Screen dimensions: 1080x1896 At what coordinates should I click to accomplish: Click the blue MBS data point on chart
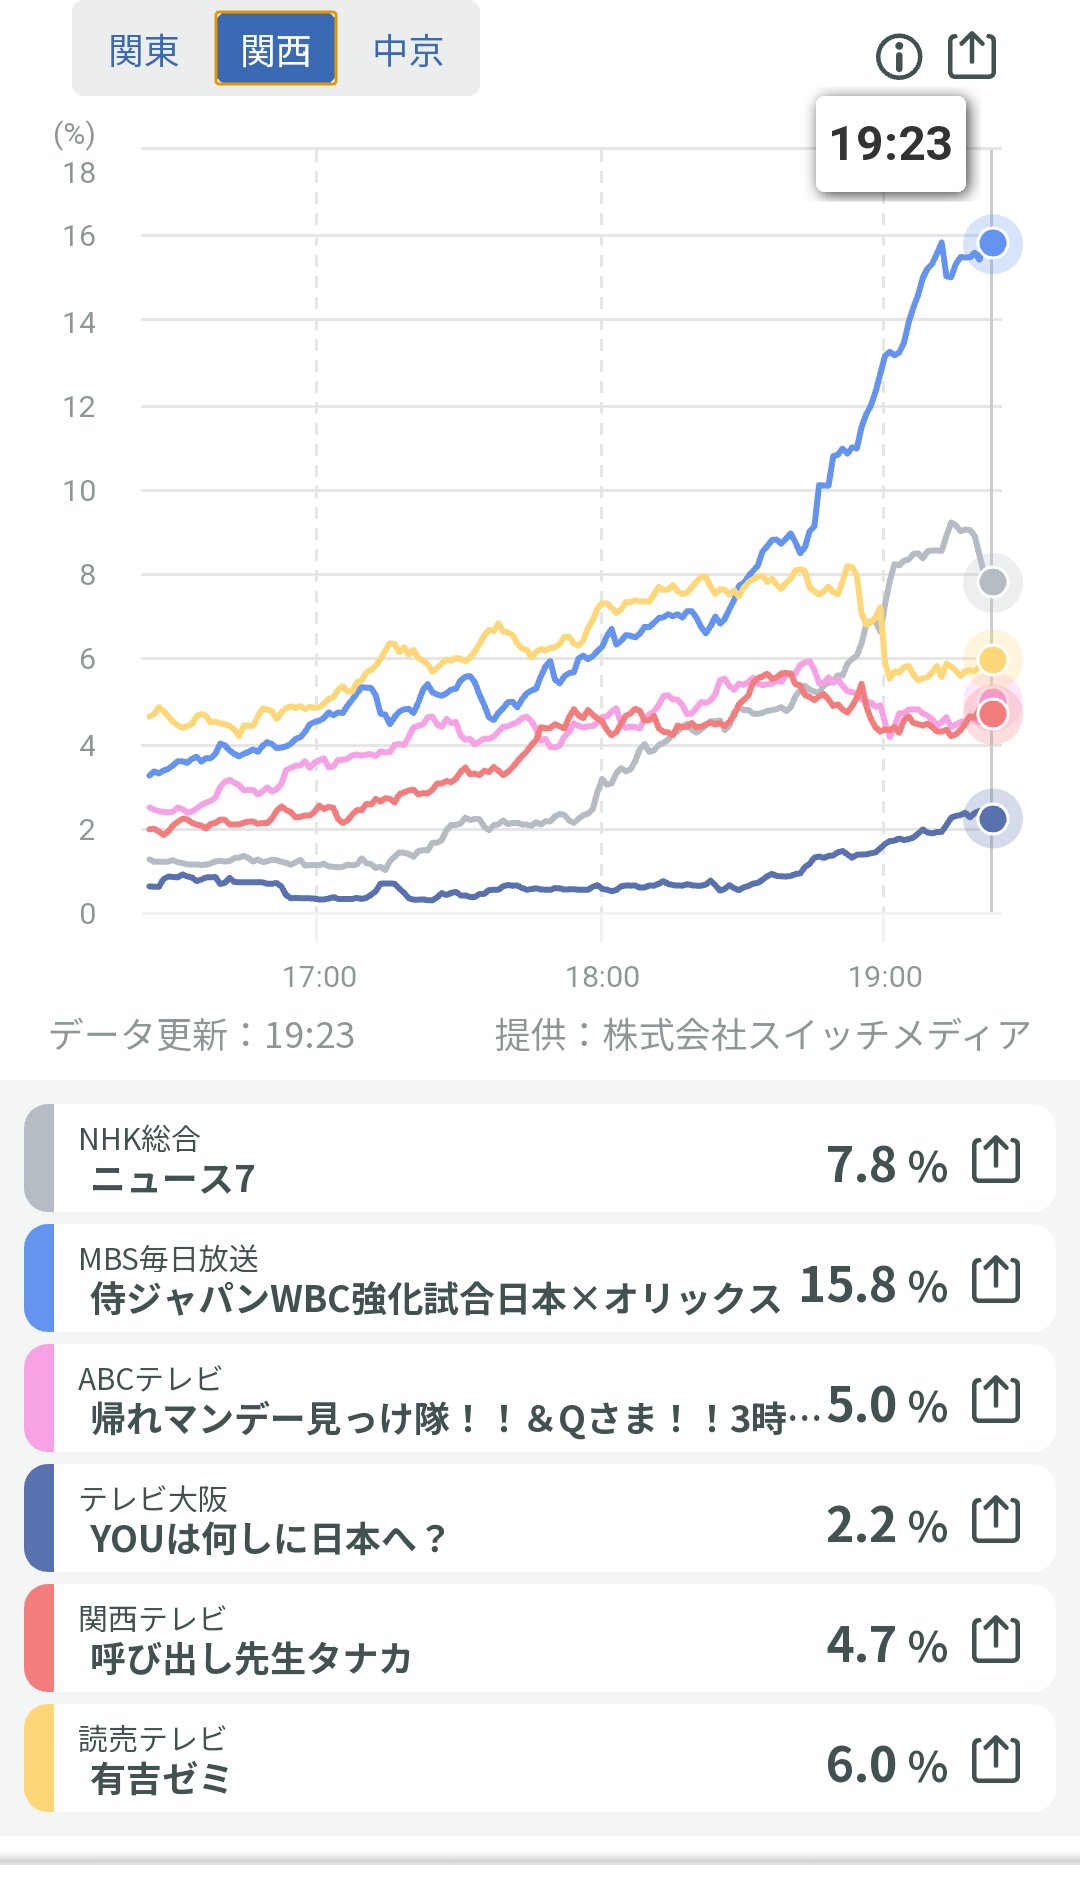coord(992,243)
